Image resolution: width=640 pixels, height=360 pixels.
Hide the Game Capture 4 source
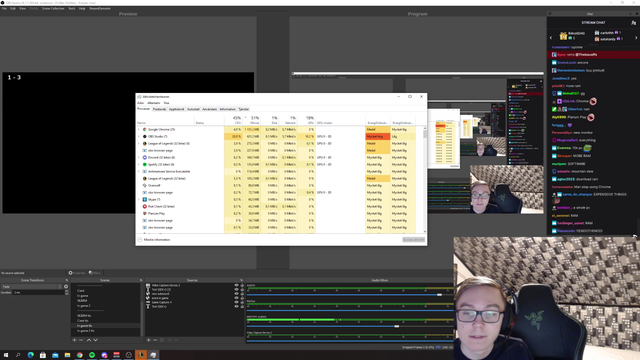tap(236, 302)
